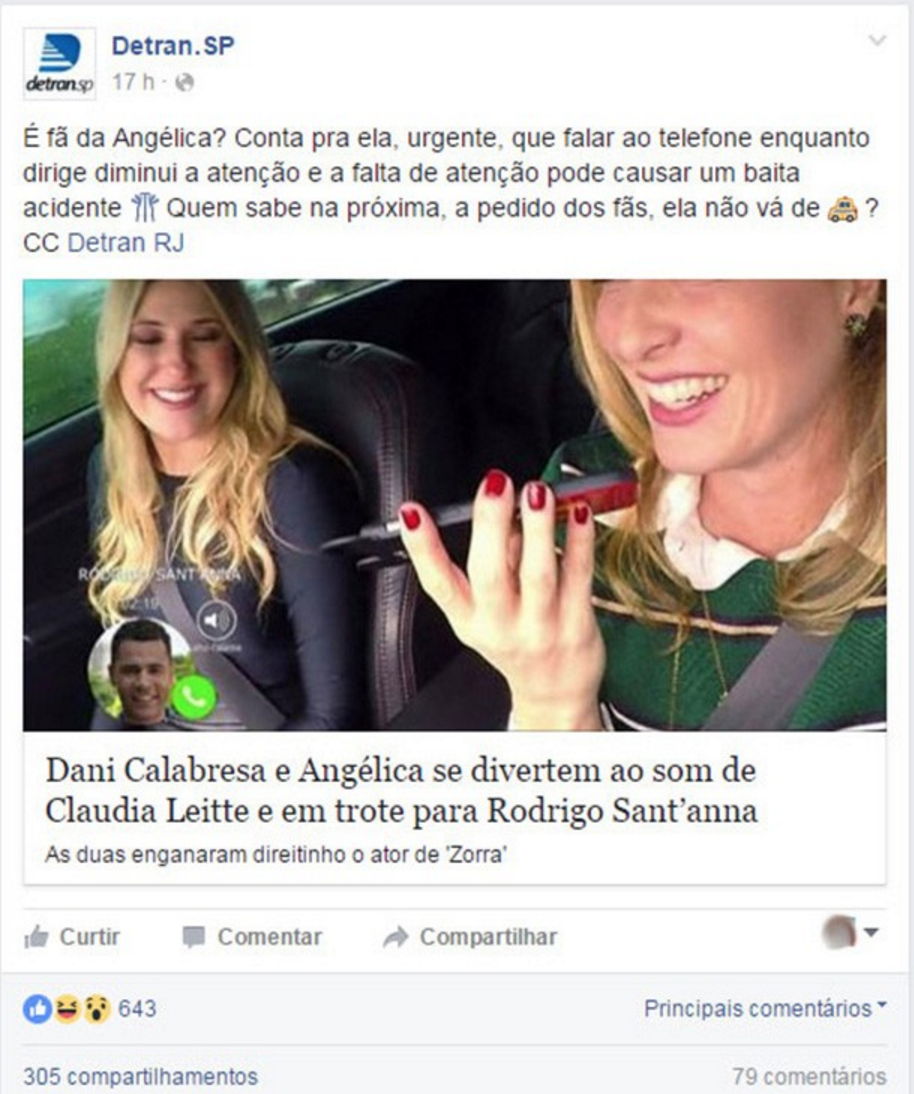Open the Detran.SP page name link
Viewport: 914px width, 1094px height.
(173, 46)
